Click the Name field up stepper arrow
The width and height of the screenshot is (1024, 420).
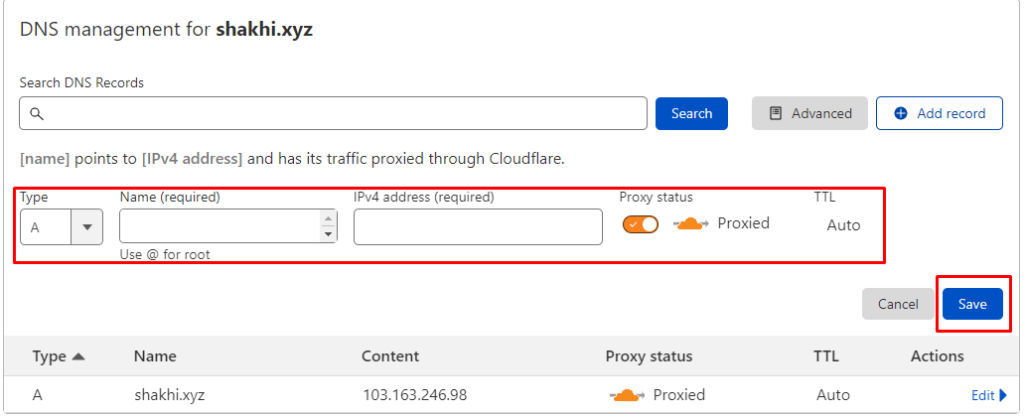click(328, 219)
